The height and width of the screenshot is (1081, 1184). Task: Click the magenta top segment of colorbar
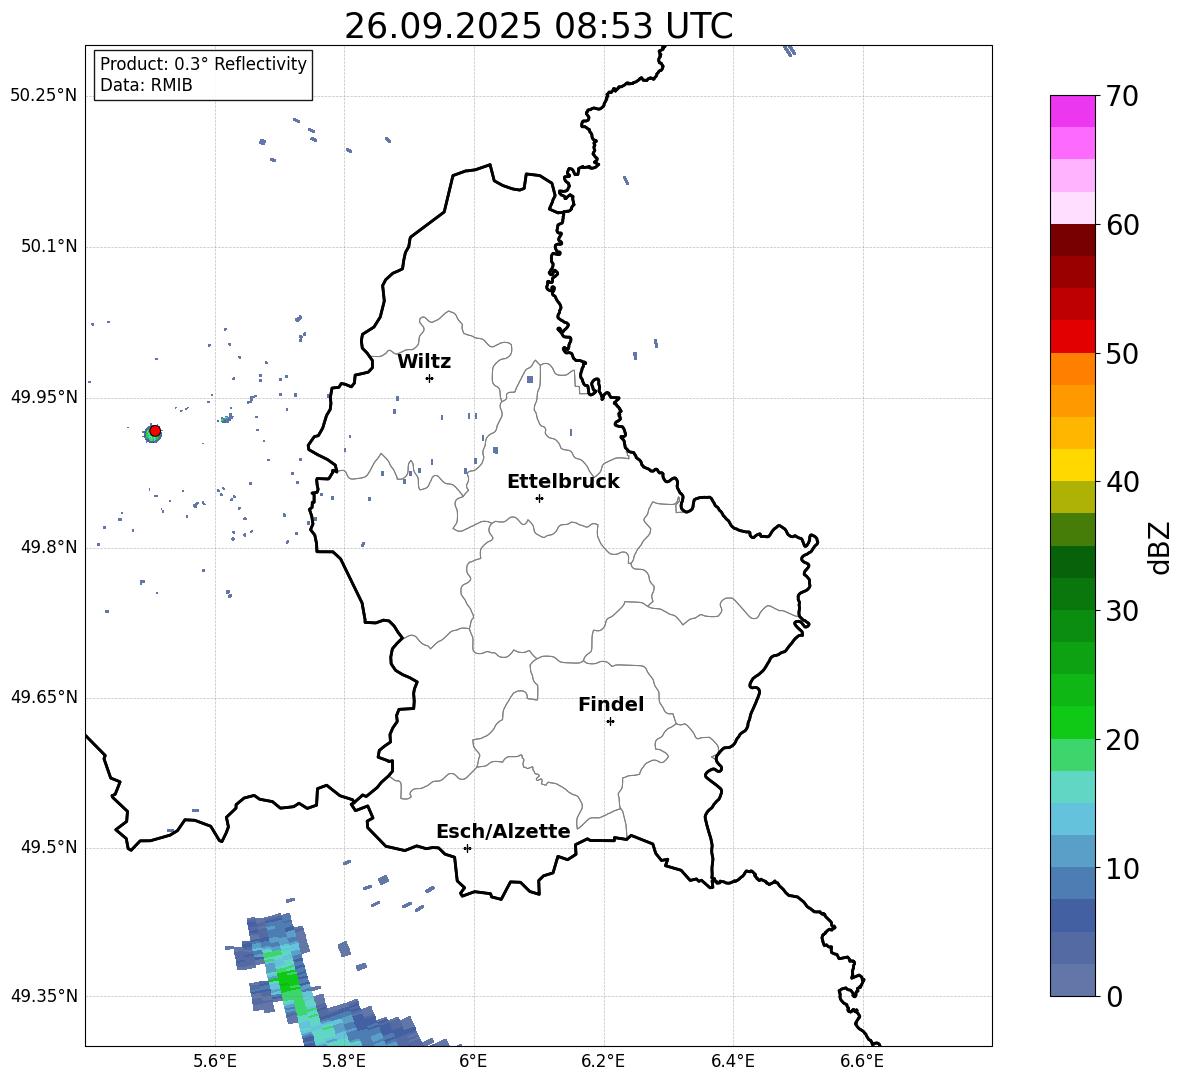coord(1072,111)
